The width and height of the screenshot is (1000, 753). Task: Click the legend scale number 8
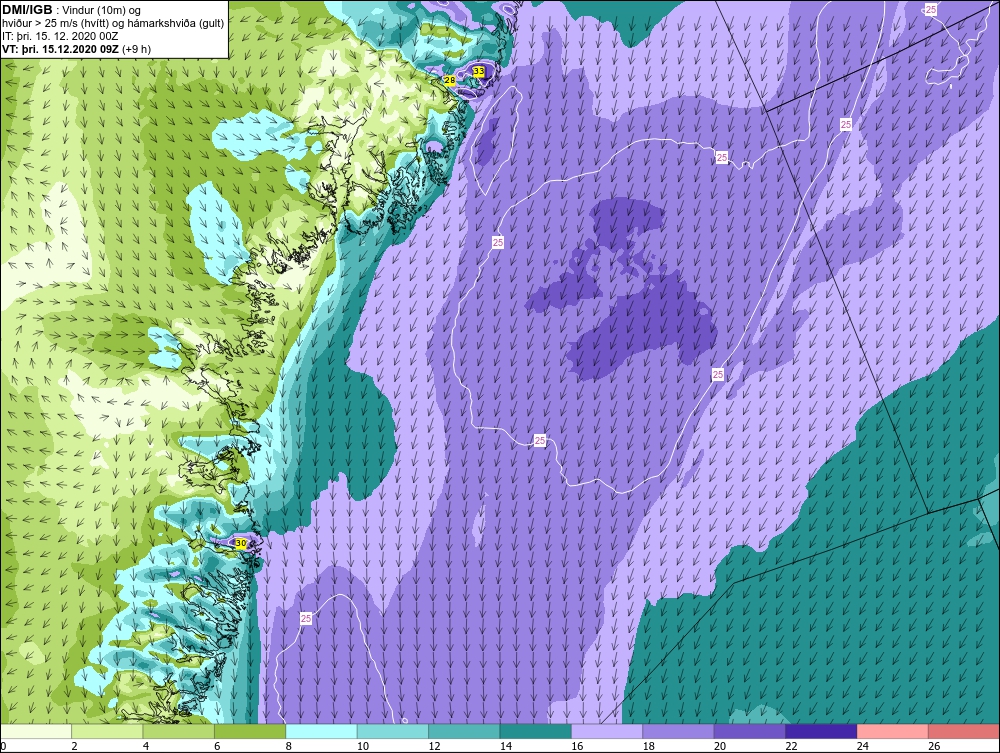tap(289, 746)
